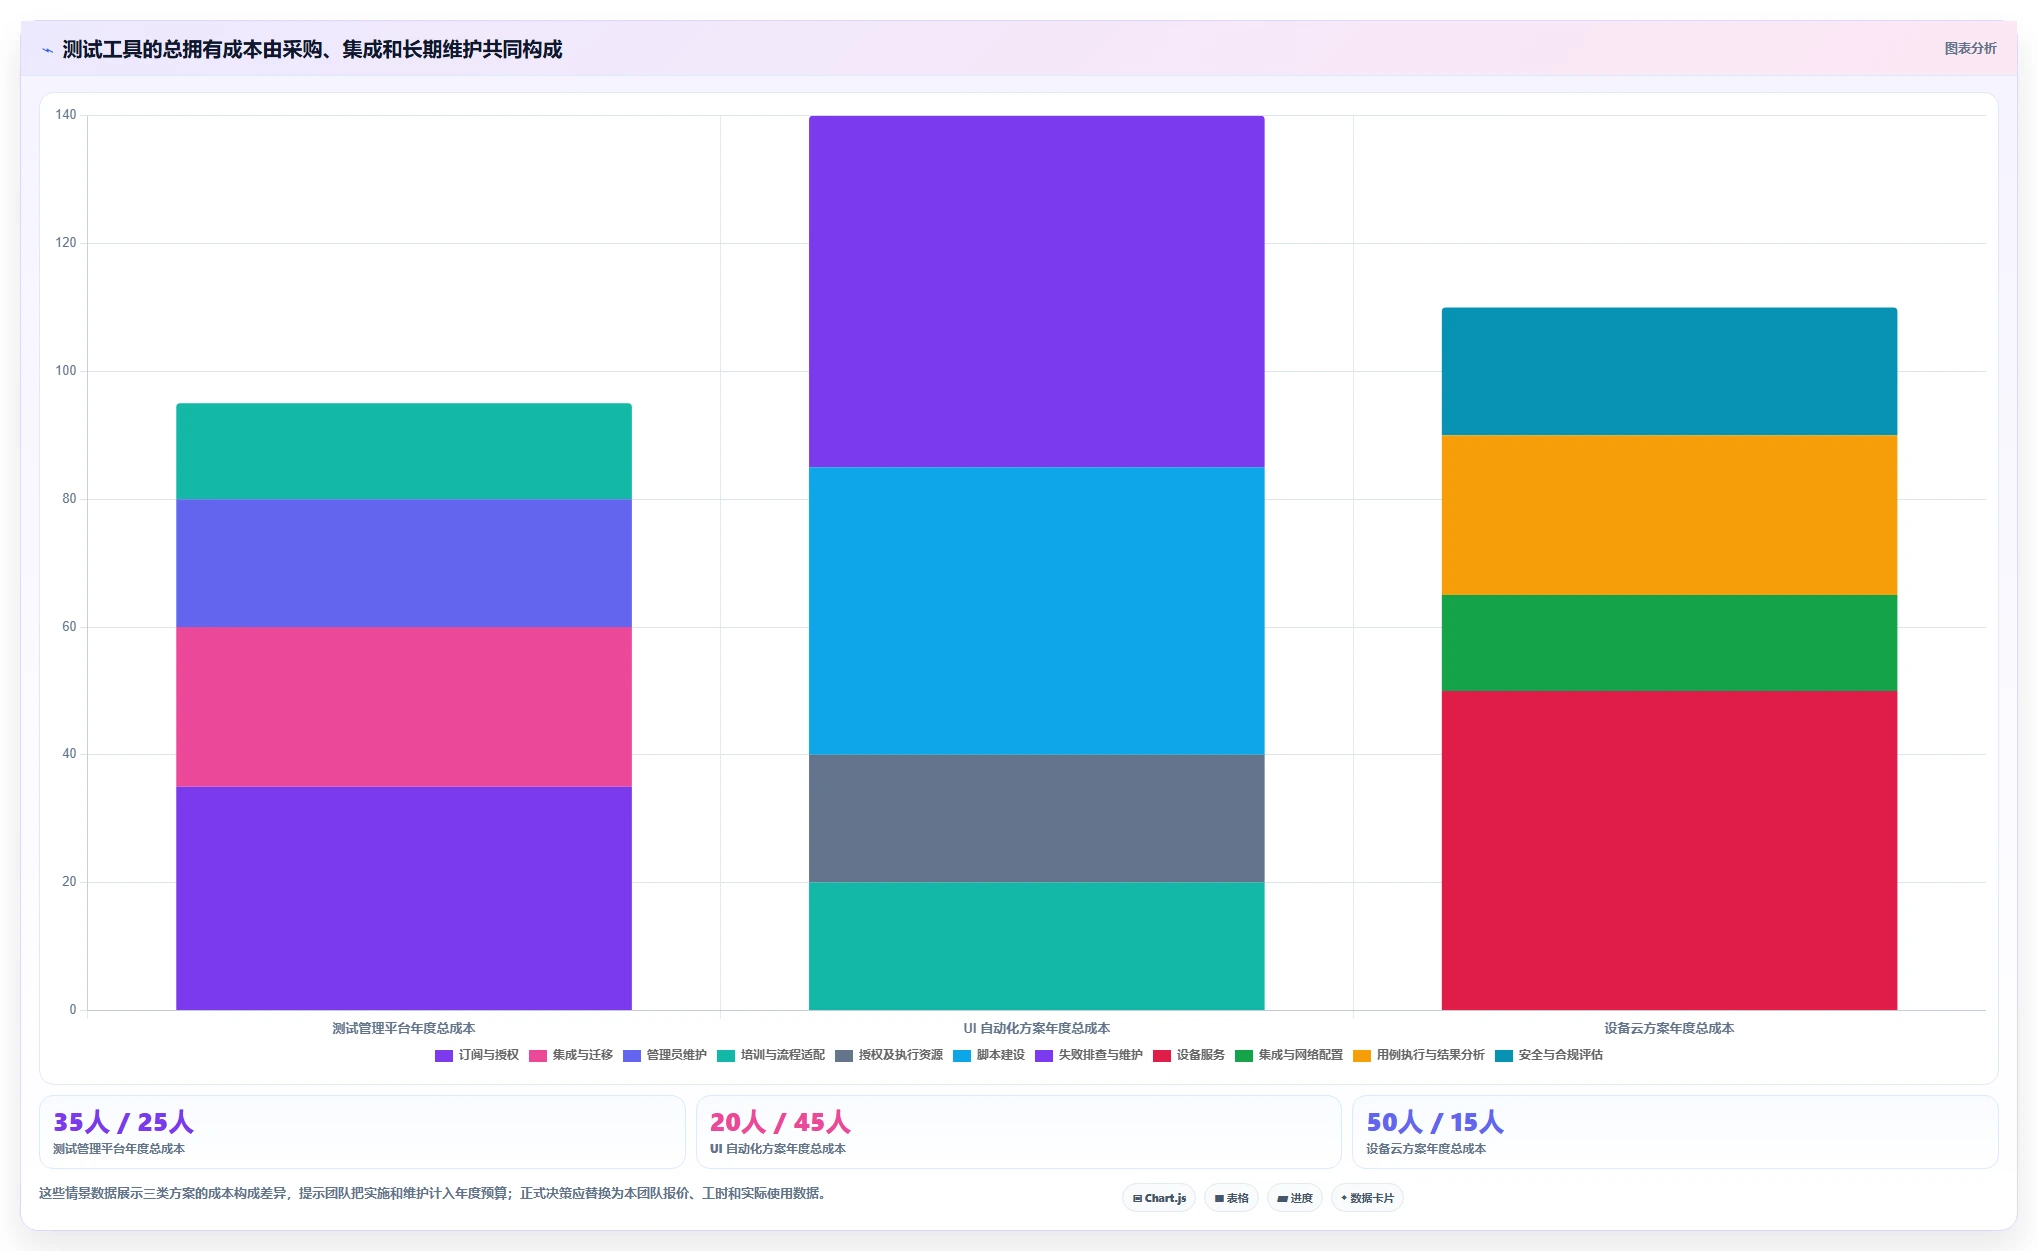Click the small icon before the chart title
This screenshot has width=2038, height=1251.
[47, 50]
